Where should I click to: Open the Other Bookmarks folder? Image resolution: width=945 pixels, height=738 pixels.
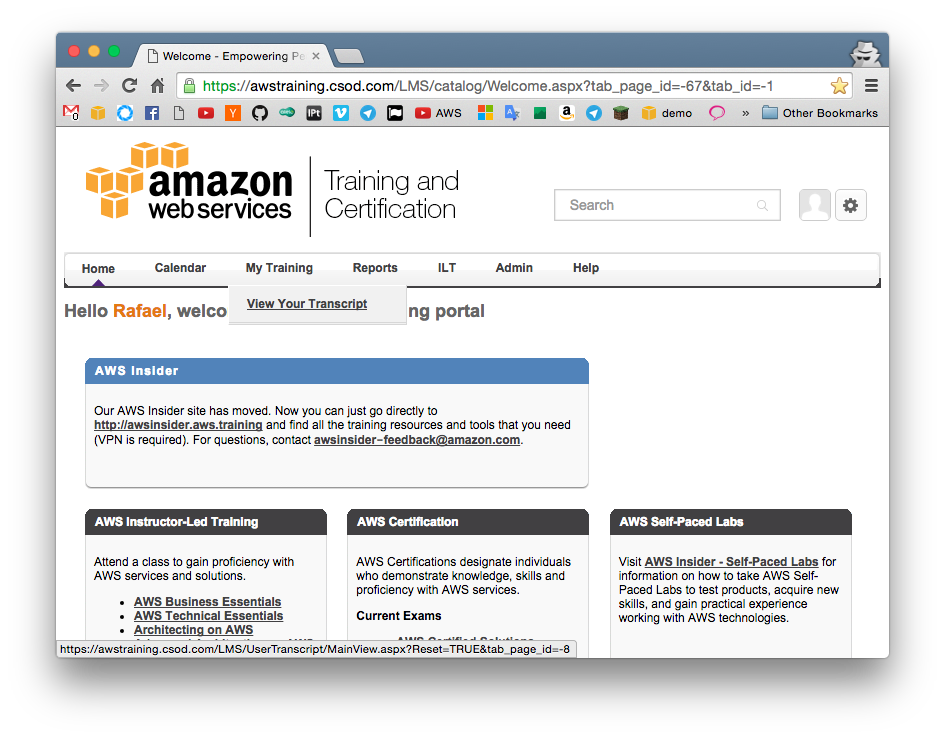820,113
